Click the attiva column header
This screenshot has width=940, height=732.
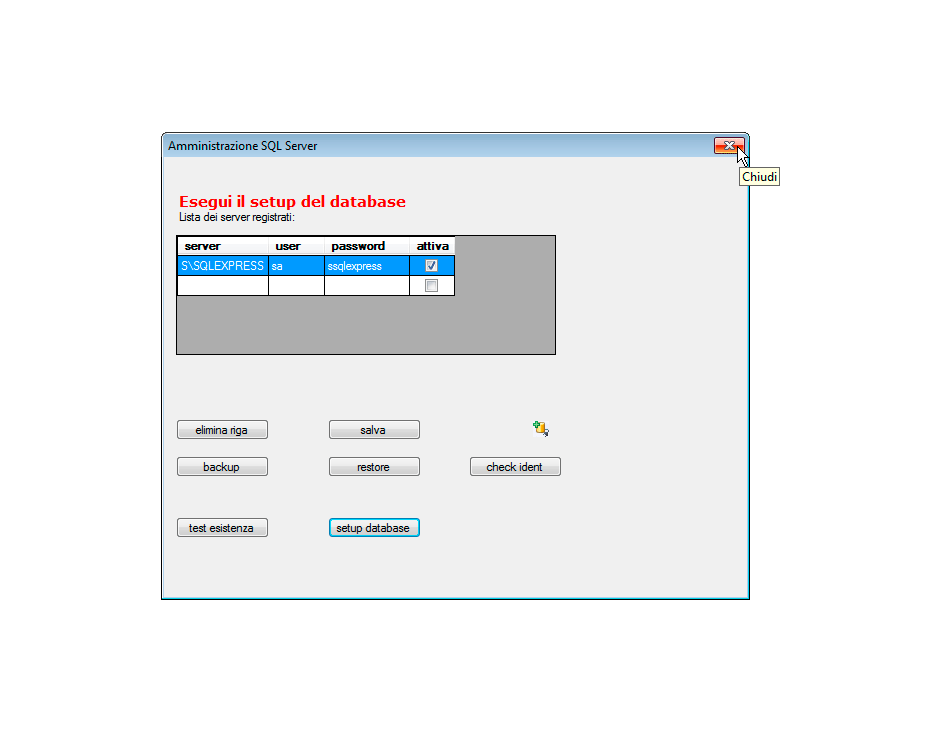[432, 246]
